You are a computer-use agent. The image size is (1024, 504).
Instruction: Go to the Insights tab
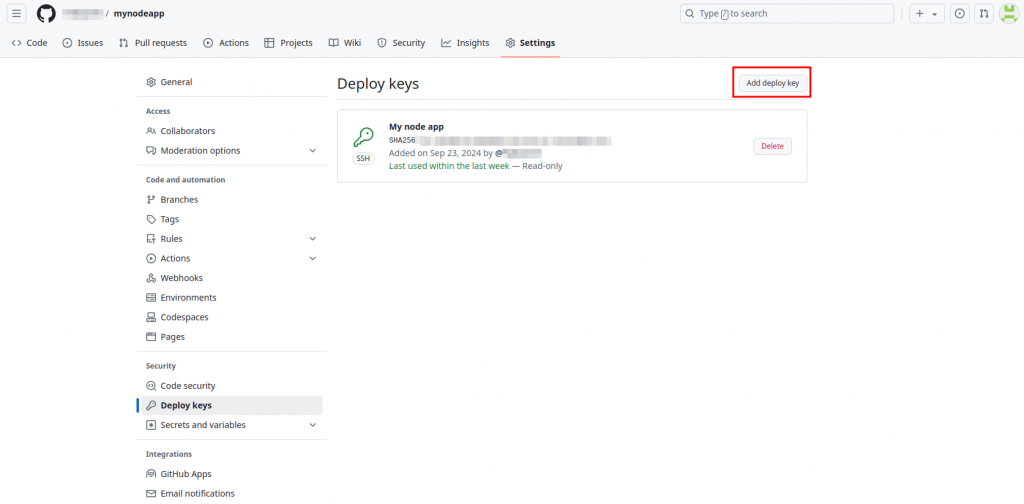point(465,43)
